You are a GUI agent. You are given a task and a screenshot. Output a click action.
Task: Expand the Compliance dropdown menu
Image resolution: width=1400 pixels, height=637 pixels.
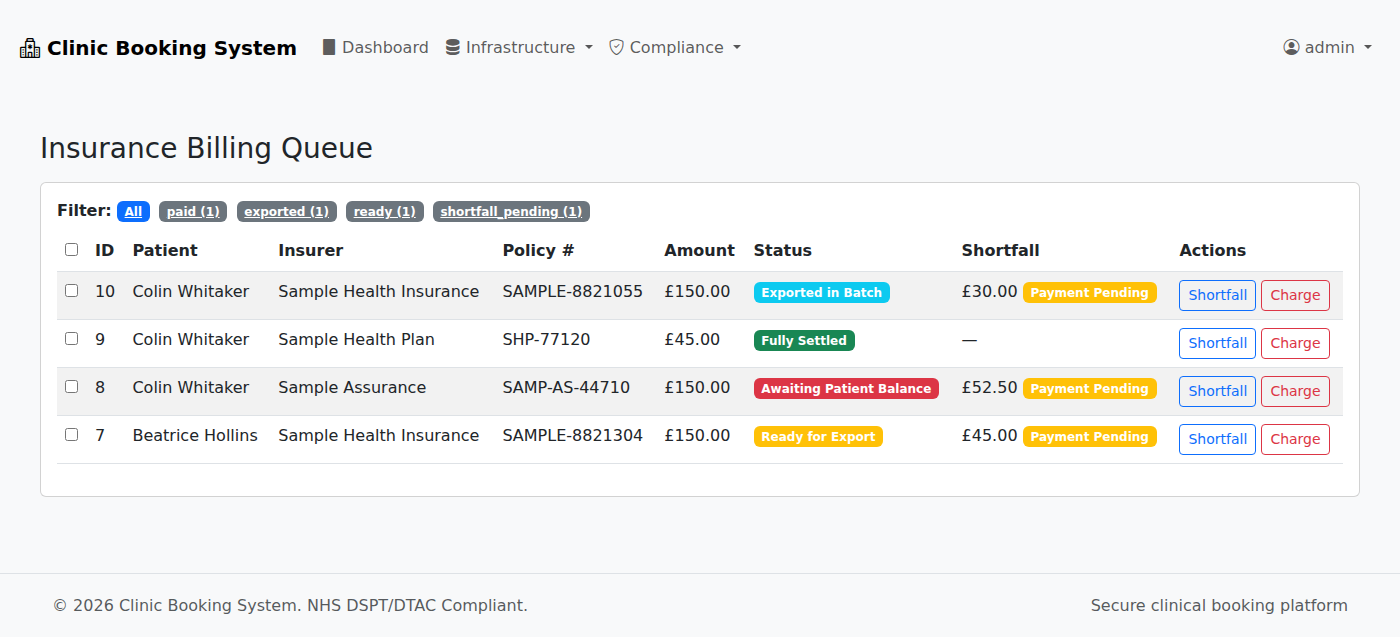click(675, 47)
